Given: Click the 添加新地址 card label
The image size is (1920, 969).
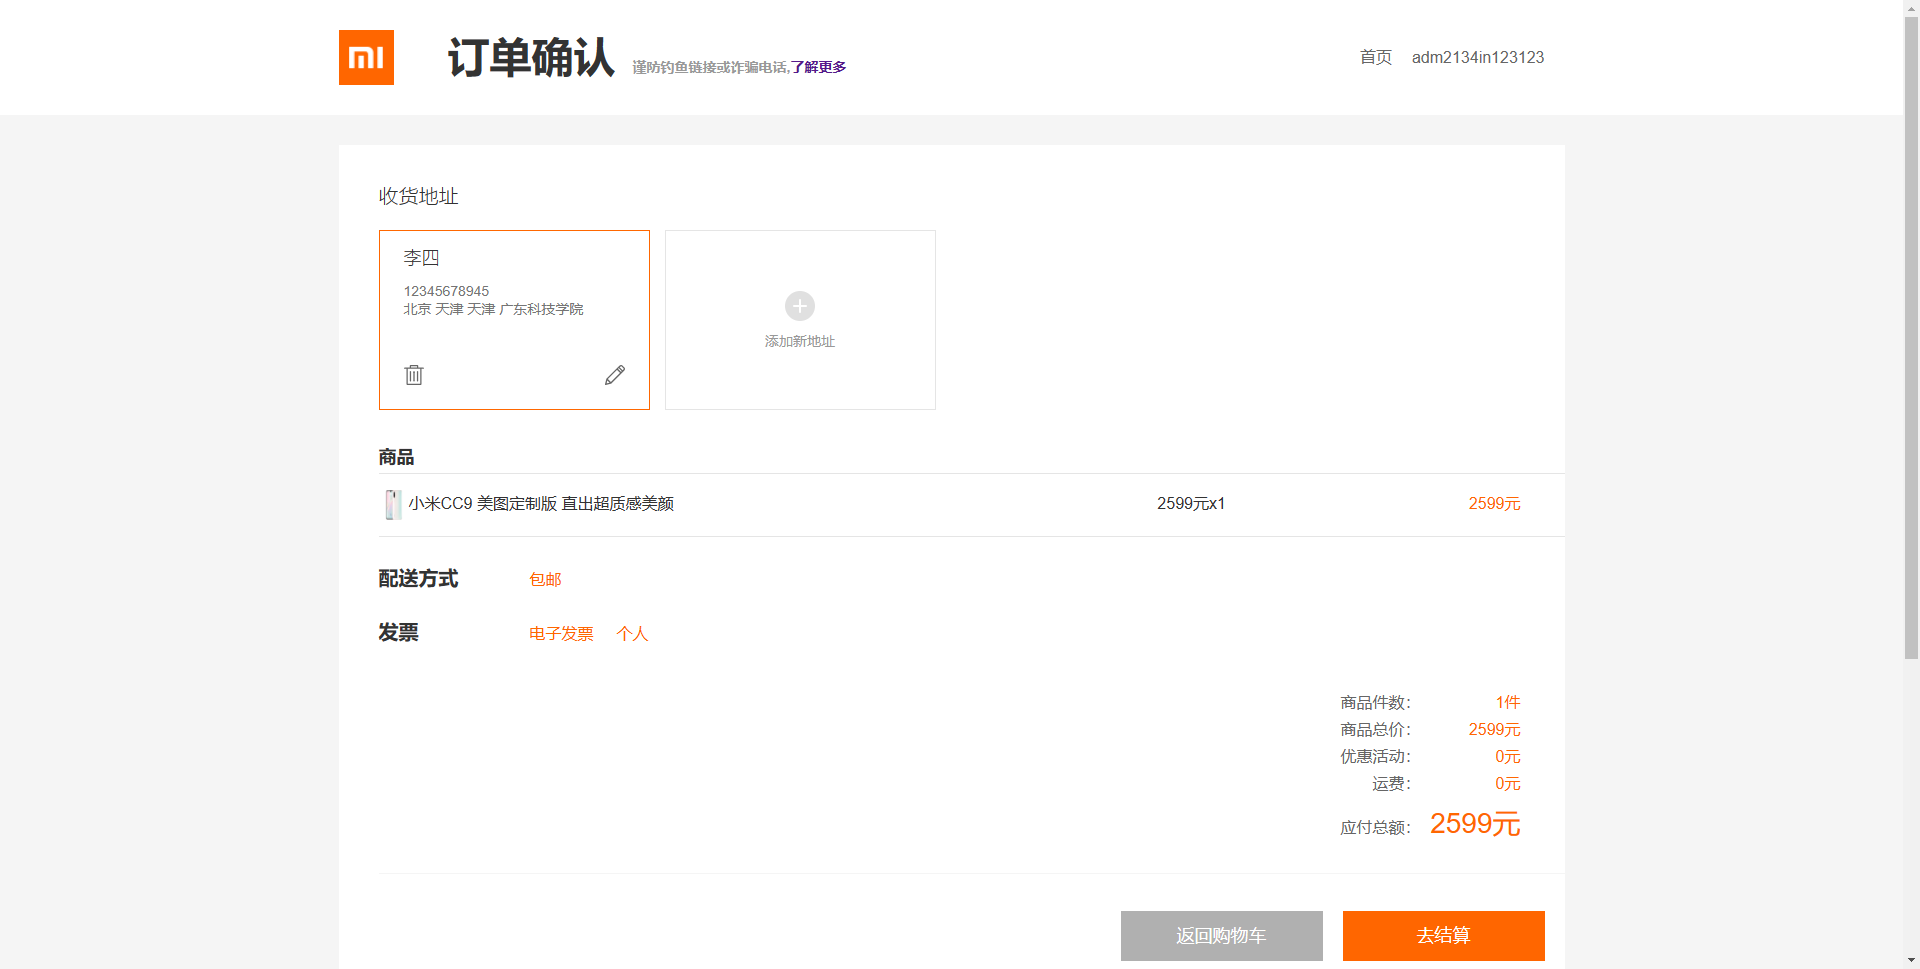Looking at the screenshot, I should [x=800, y=341].
